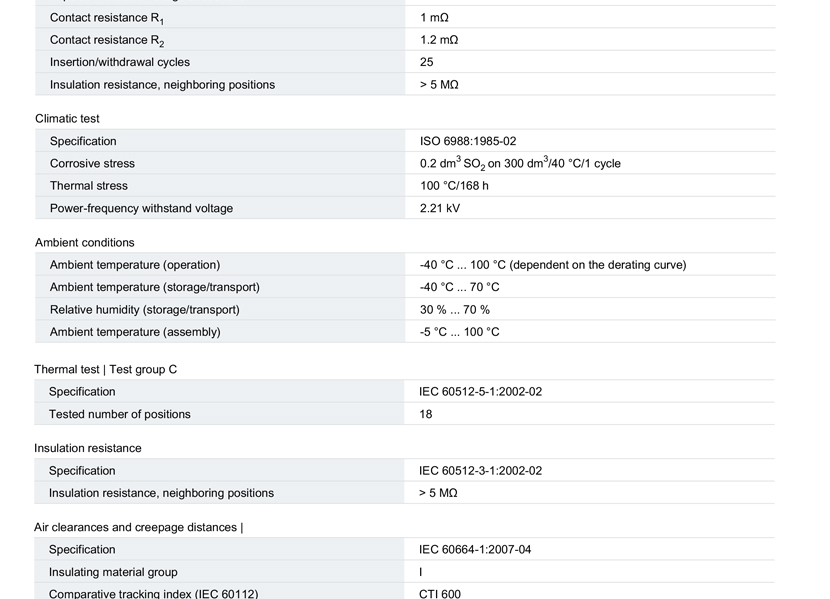This screenshot has width=830, height=599.
Task: Click Tested number of positions value 18
Action: point(426,414)
